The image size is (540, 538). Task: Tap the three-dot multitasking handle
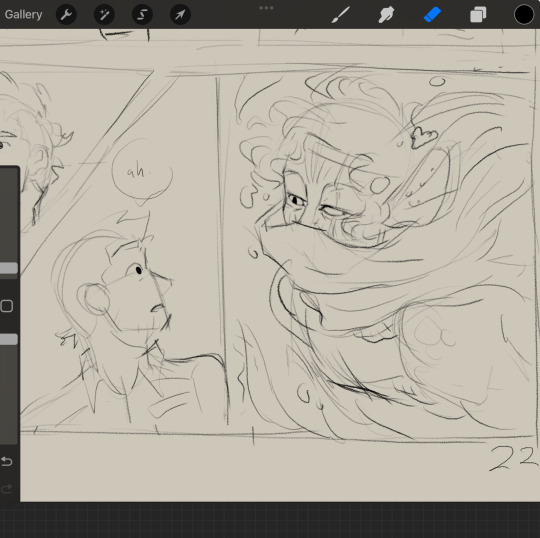[266, 8]
